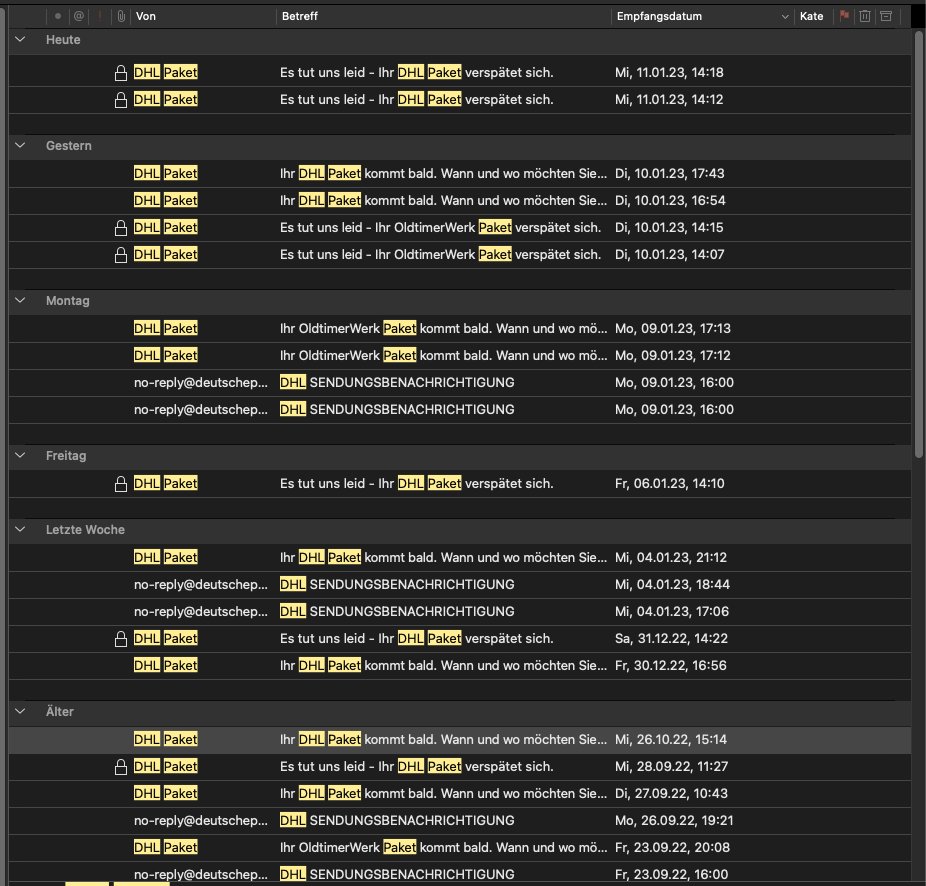Click the trash can column header icon
The image size is (926, 886).
point(865,16)
